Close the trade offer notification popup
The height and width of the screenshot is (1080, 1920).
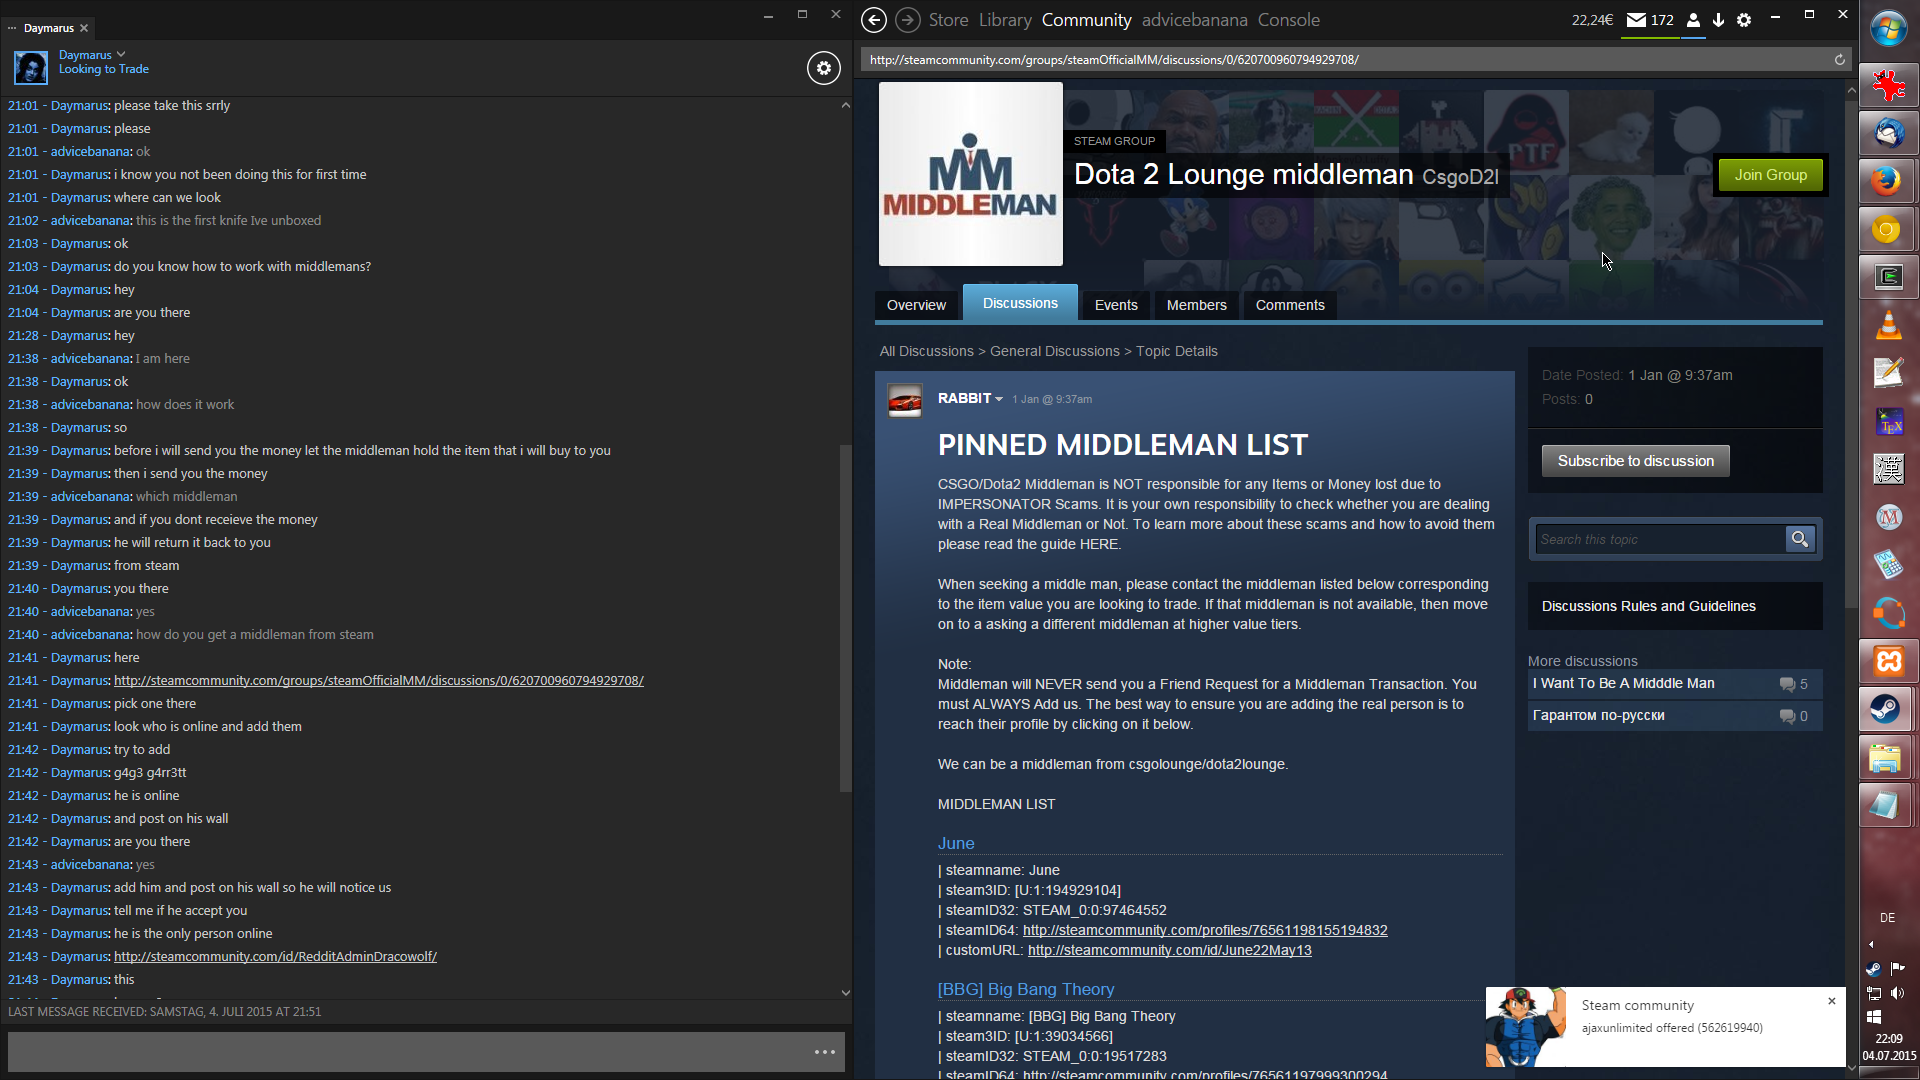click(x=1831, y=1001)
